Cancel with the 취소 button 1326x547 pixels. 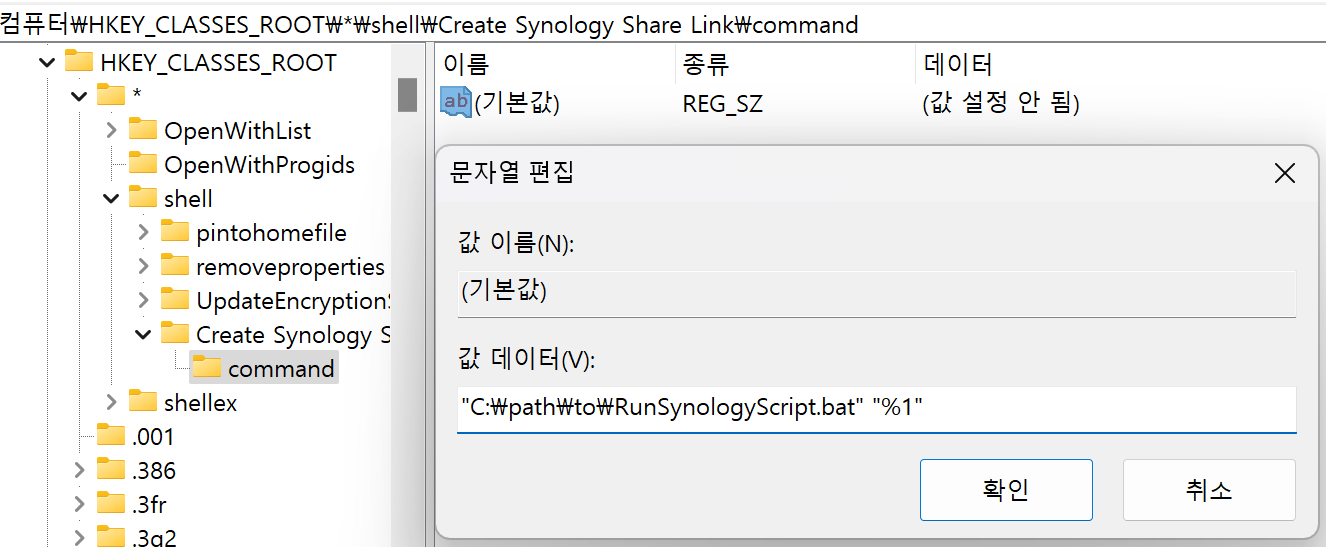point(1209,490)
